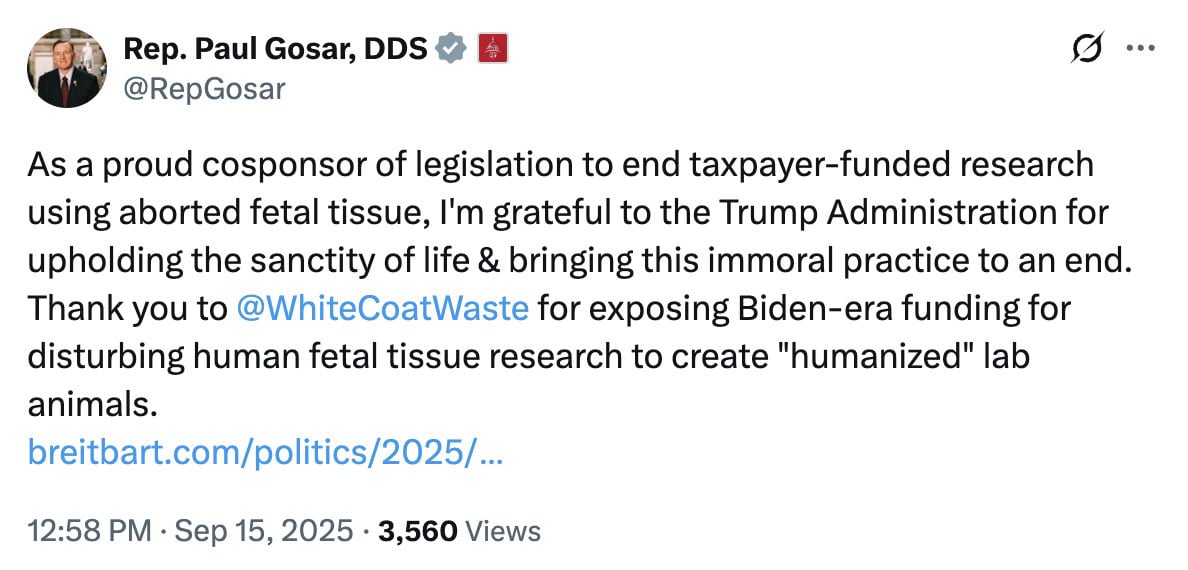Viewport: 1188px width, 570px height.
Task: Click the Sep 15, 2025 post date
Action: [264, 530]
